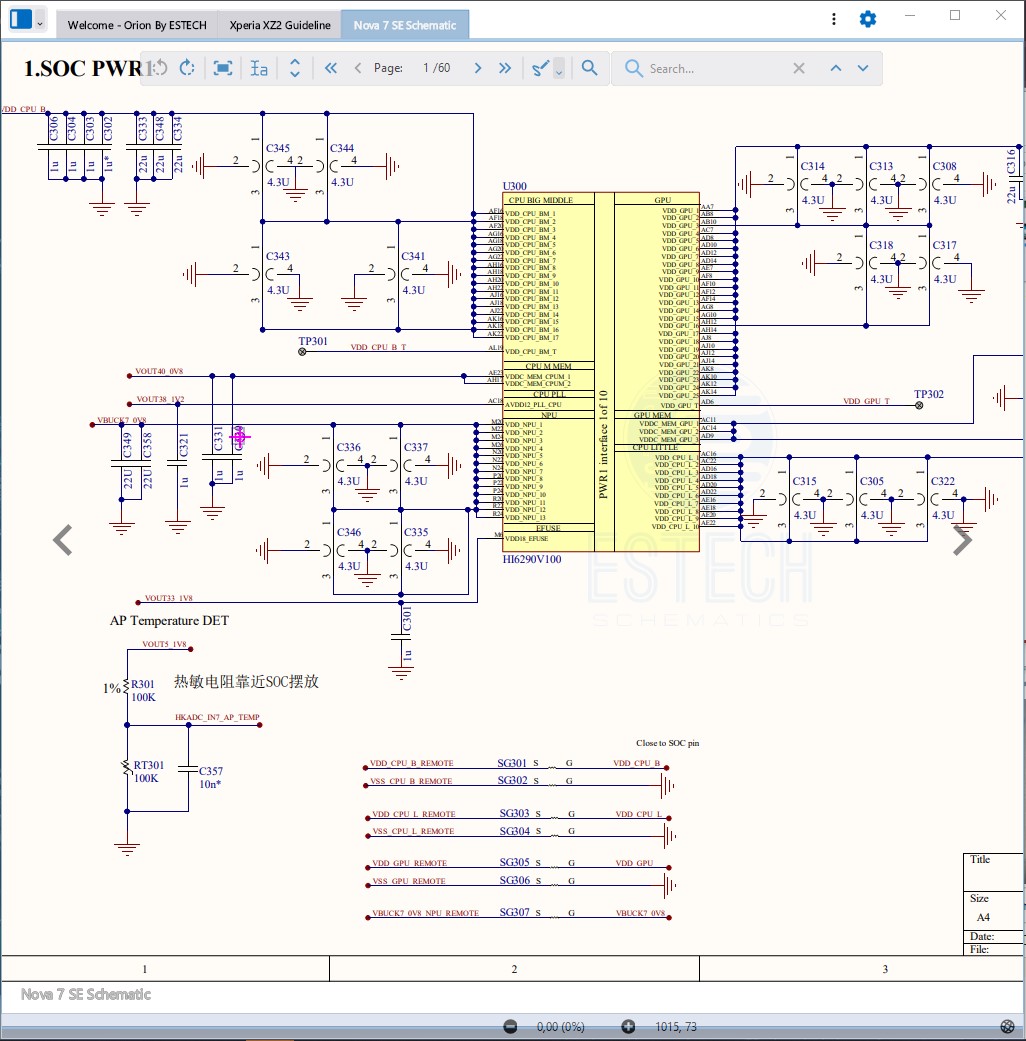Switch to the Xperia XZ2 Guideline tab
The image size is (1026, 1041).
tap(280, 25)
